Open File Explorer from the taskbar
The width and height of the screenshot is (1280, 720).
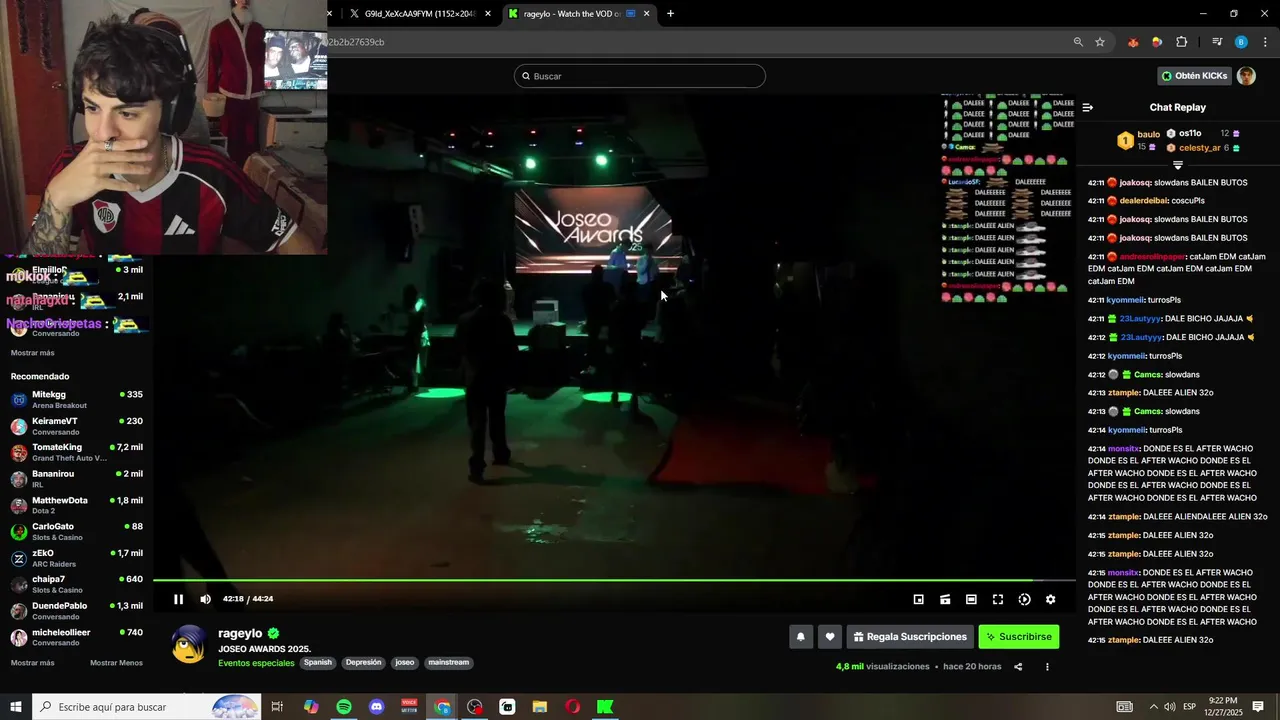coord(540,707)
